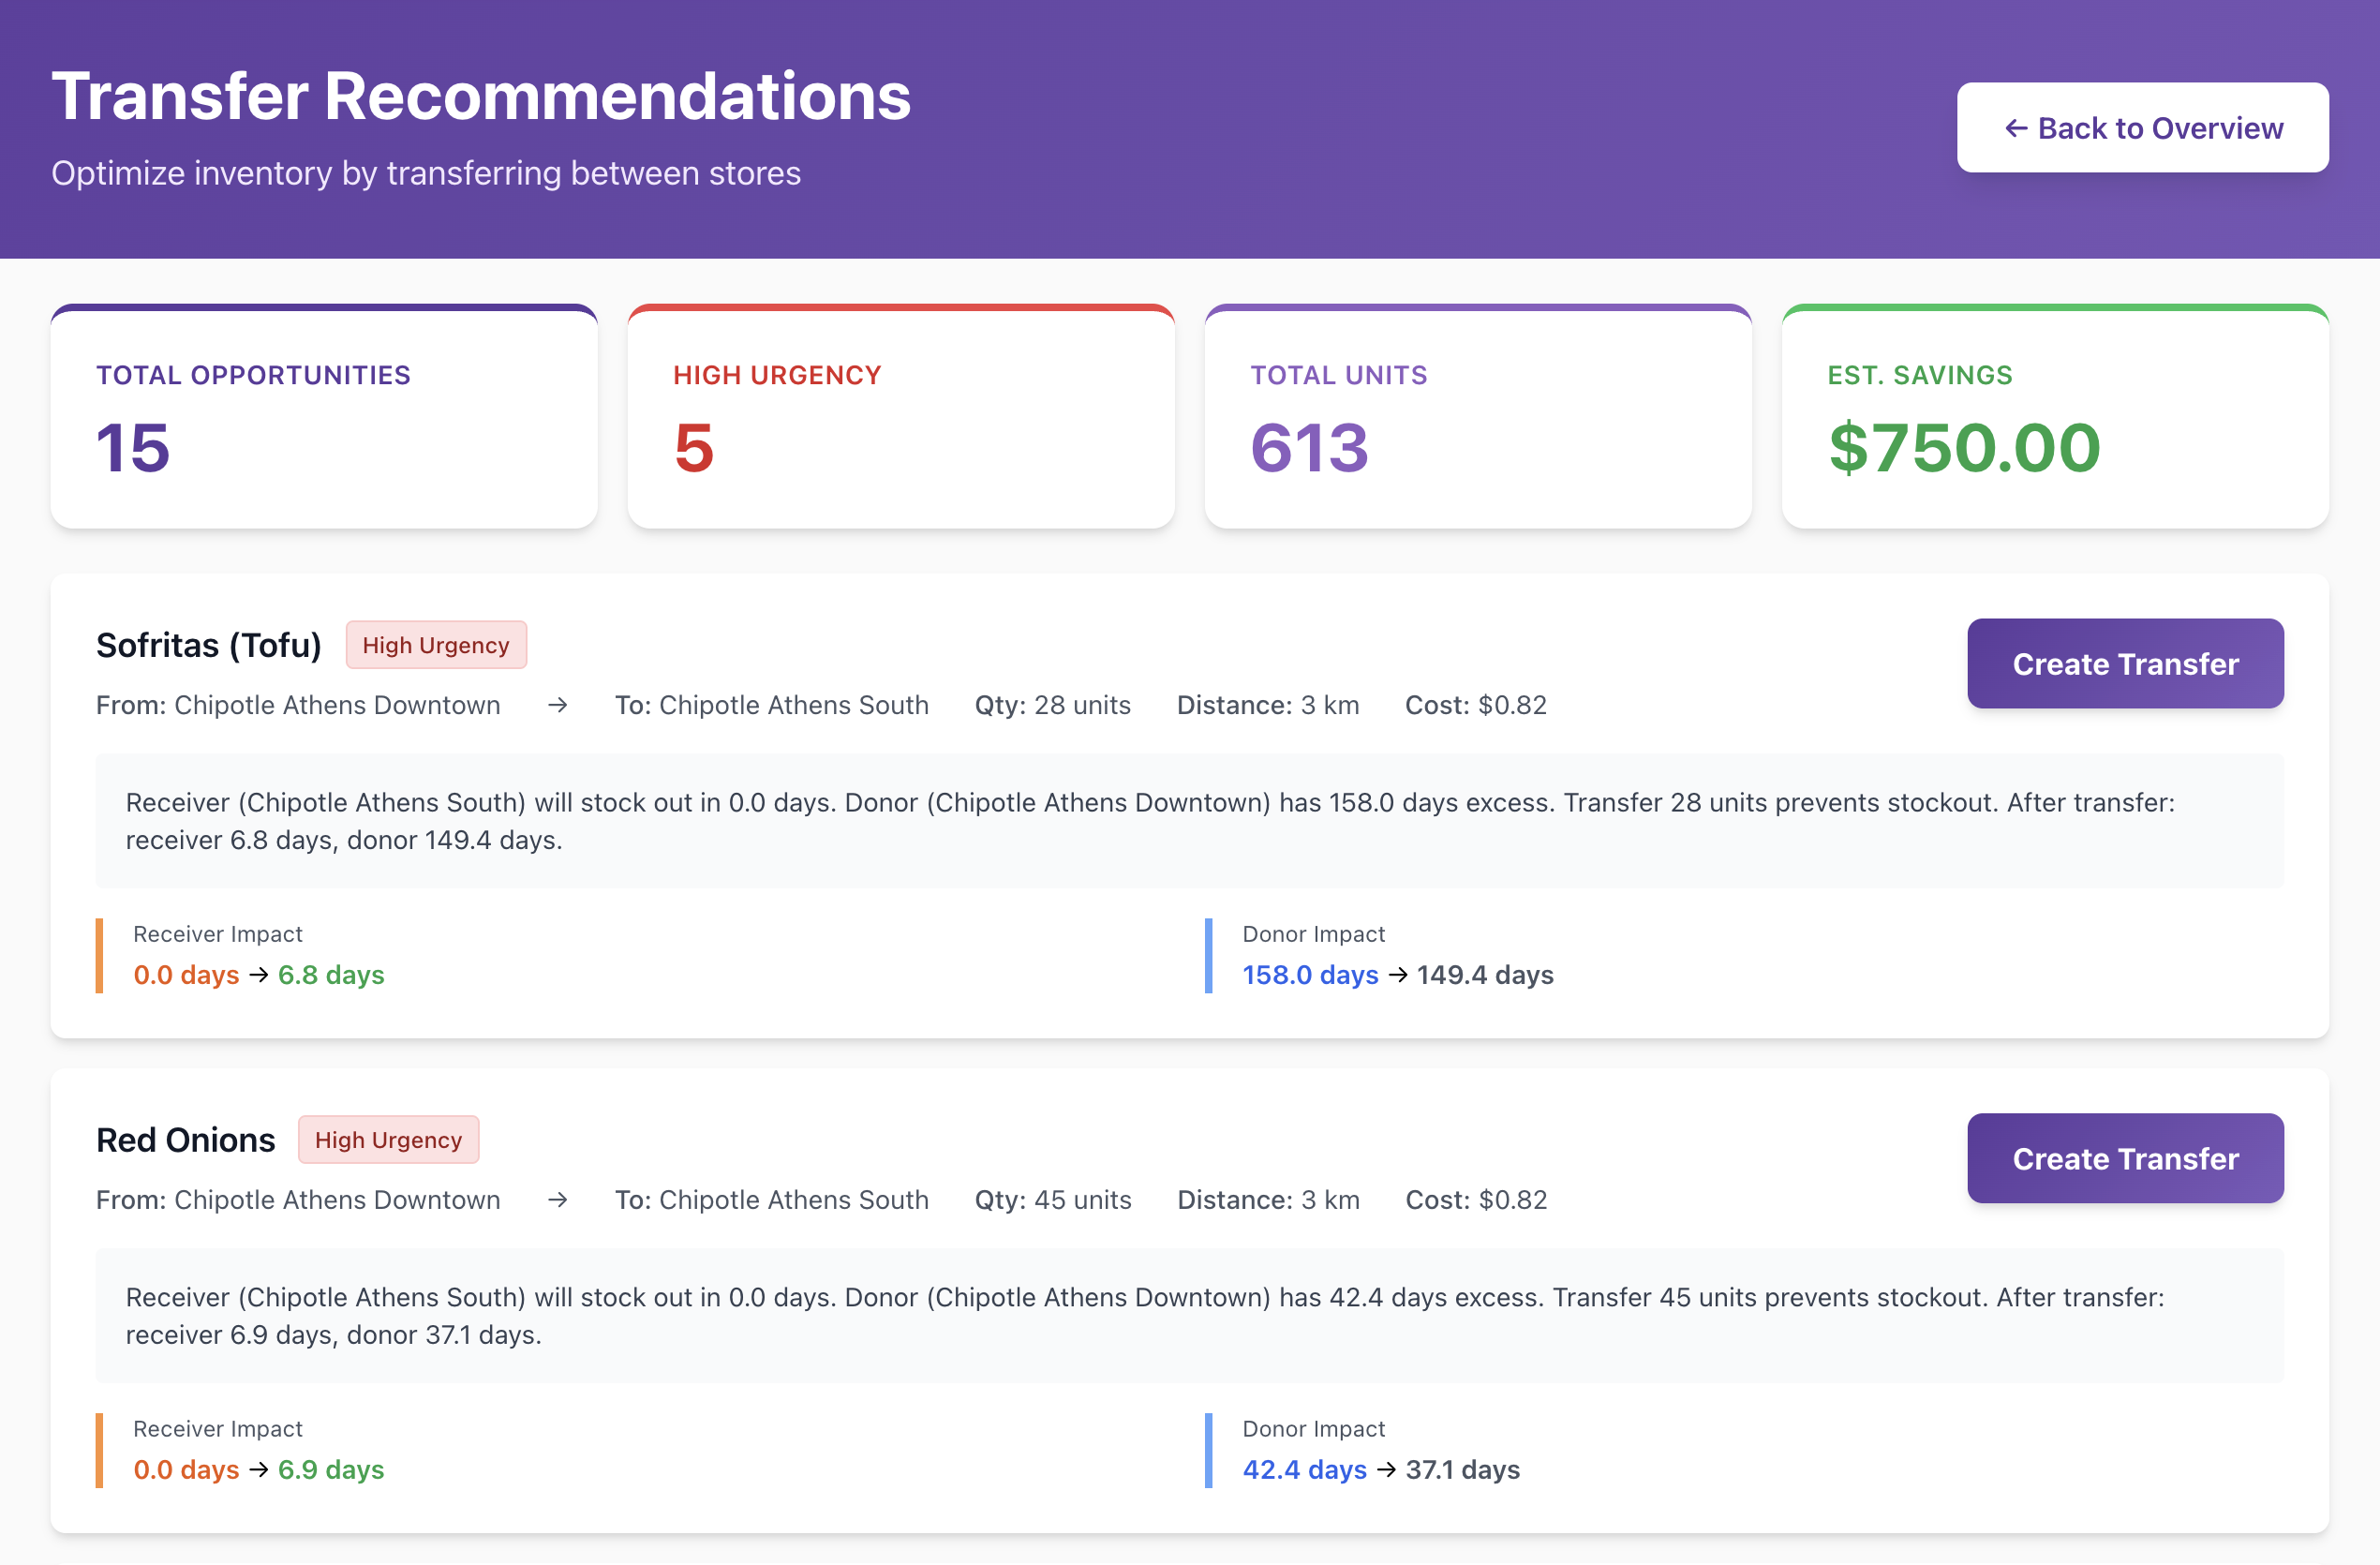
Task: Click the Total Opportunities card
Action: 324,417
